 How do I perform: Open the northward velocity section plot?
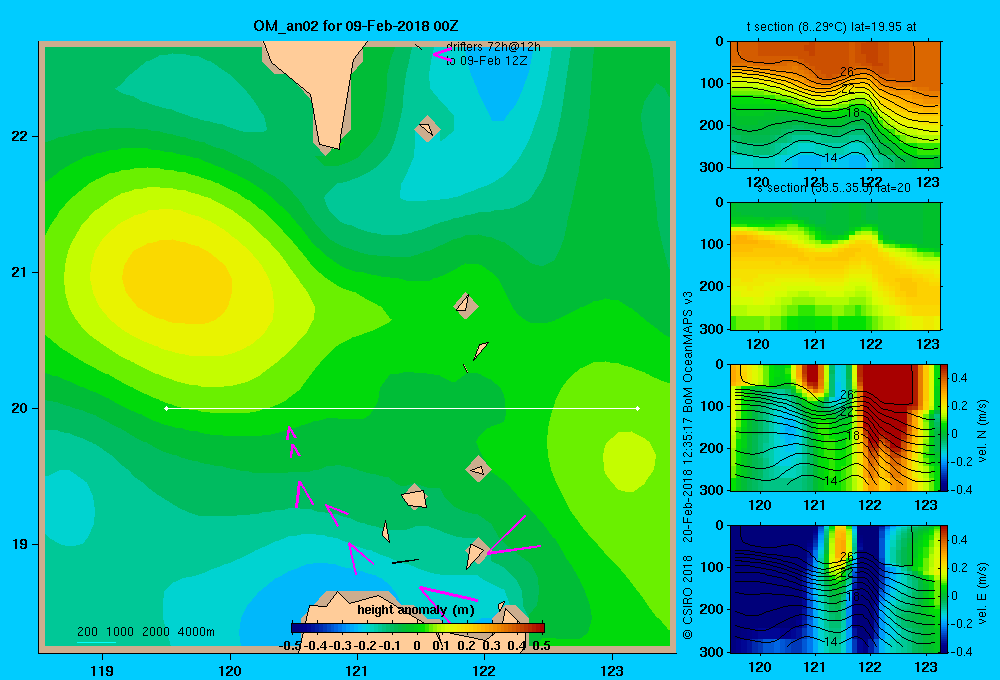835,428
